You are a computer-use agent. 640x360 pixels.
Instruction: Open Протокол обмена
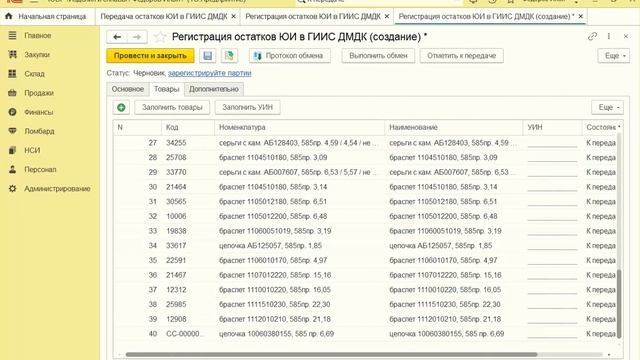(x=289, y=56)
